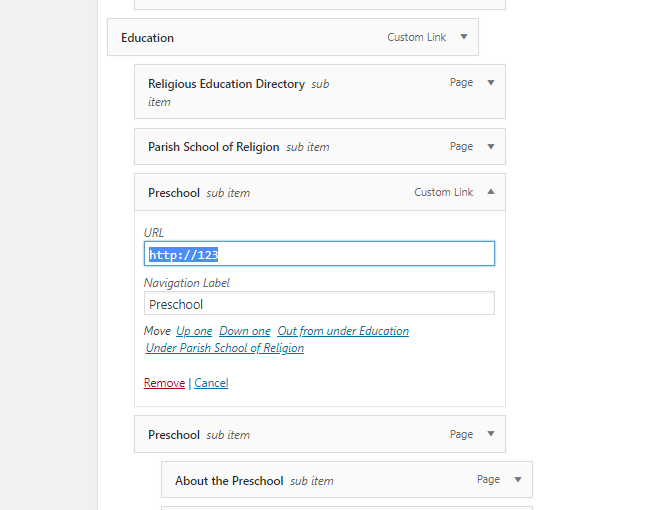The height and width of the screenshot is (510, 651).
Task: Expand About the Preschool item arrow
Action: [x=517, y=480]
